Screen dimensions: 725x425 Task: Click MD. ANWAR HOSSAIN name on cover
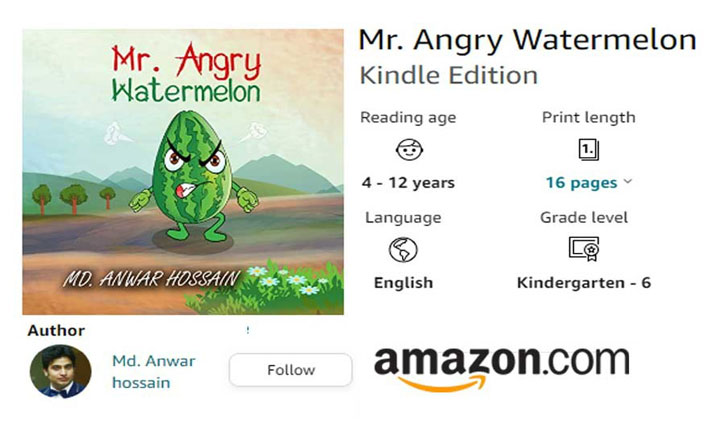(151, 278)
